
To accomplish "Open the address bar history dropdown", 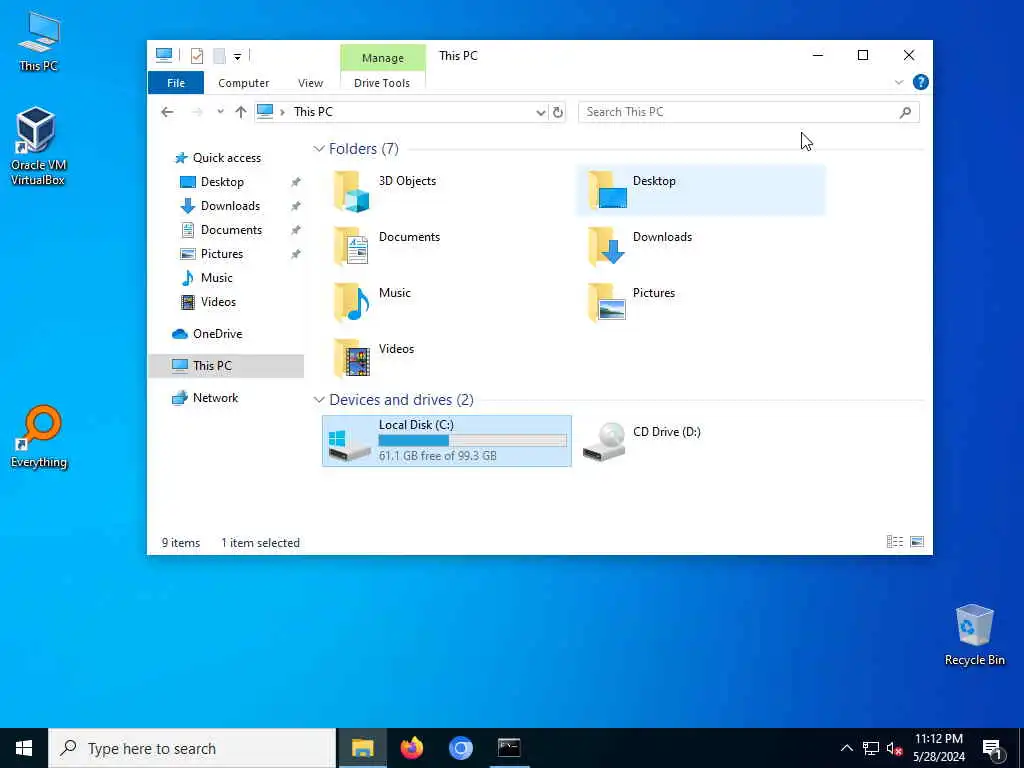I will coord(541,112).
